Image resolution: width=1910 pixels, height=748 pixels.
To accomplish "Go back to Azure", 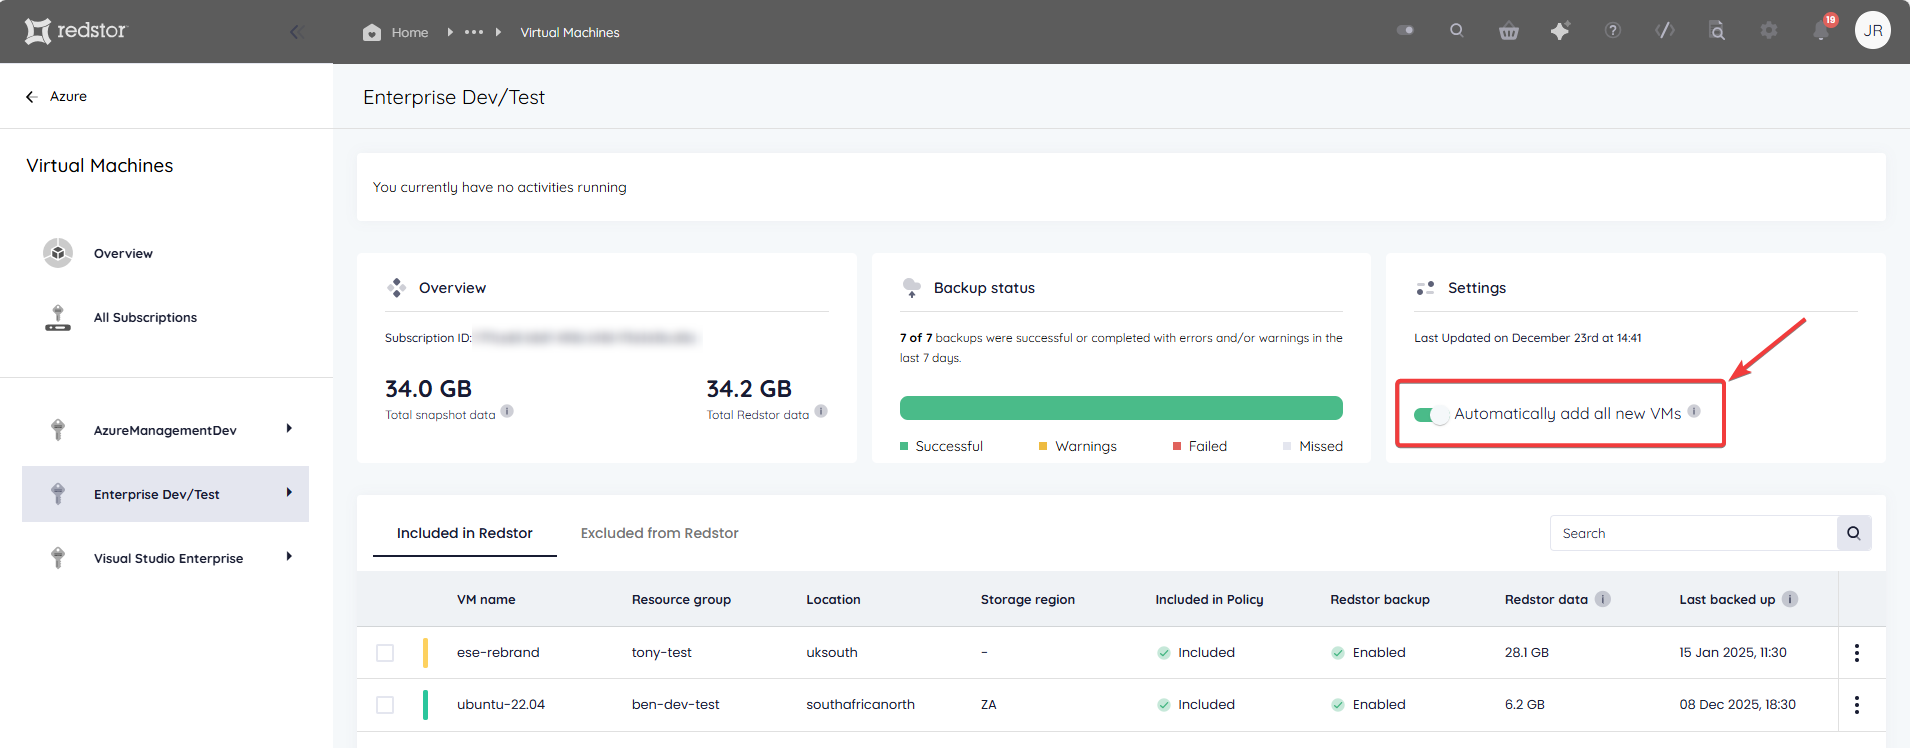I will 56,96.
